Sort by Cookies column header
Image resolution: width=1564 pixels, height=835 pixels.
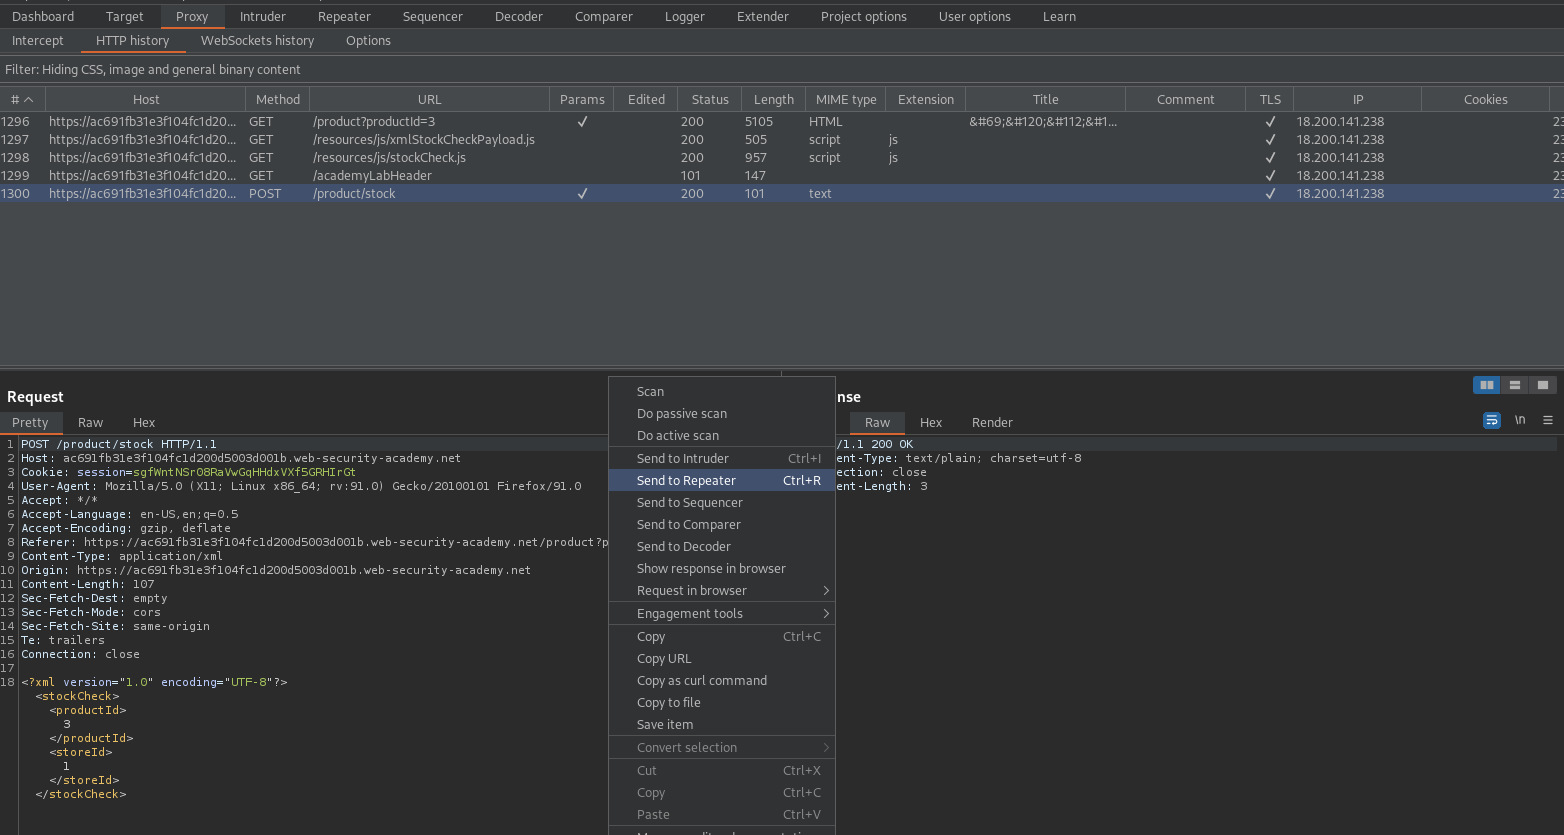click(x=1485, y=100)
